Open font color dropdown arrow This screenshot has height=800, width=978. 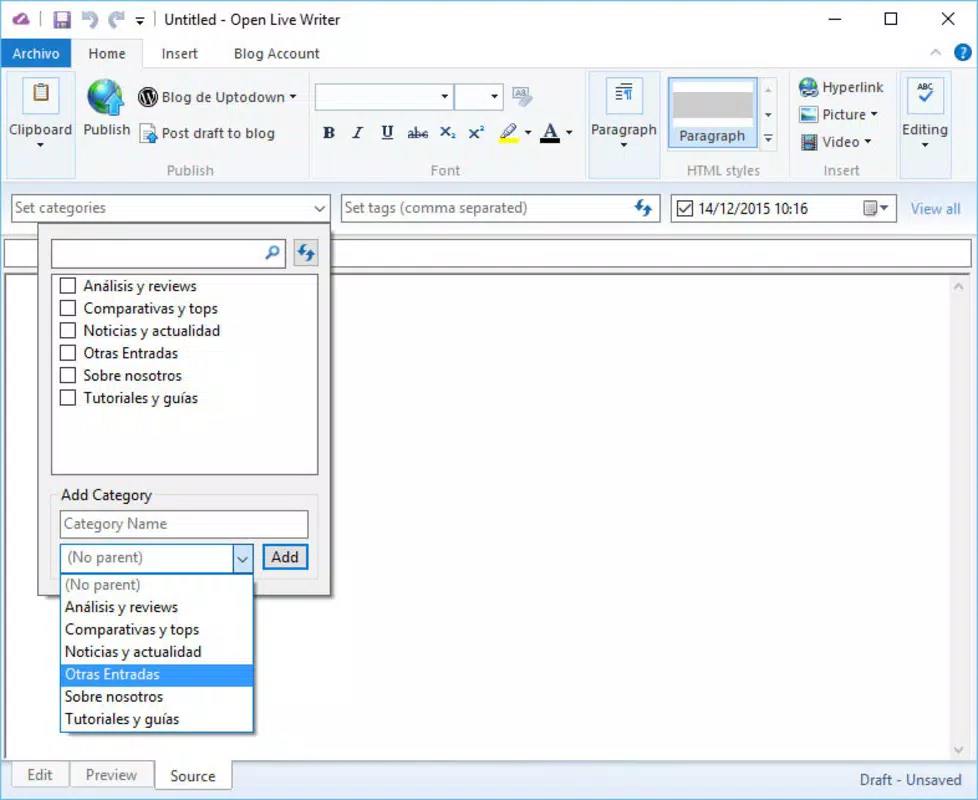coord(569,132)
